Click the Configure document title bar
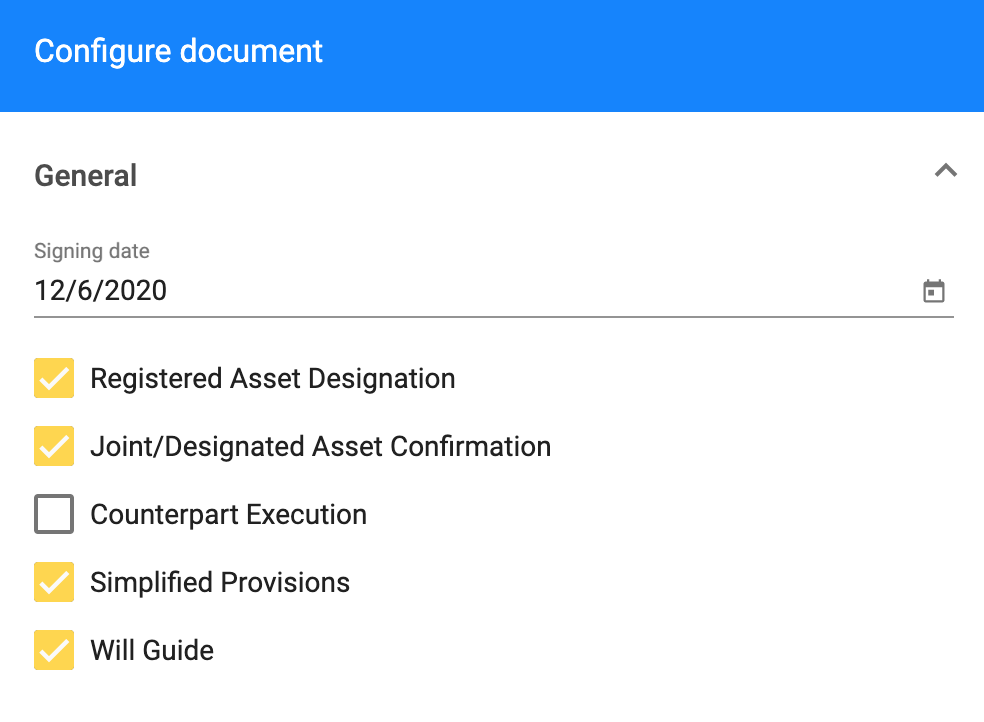This screenshot has width=984, height=722. pos(178,51)
